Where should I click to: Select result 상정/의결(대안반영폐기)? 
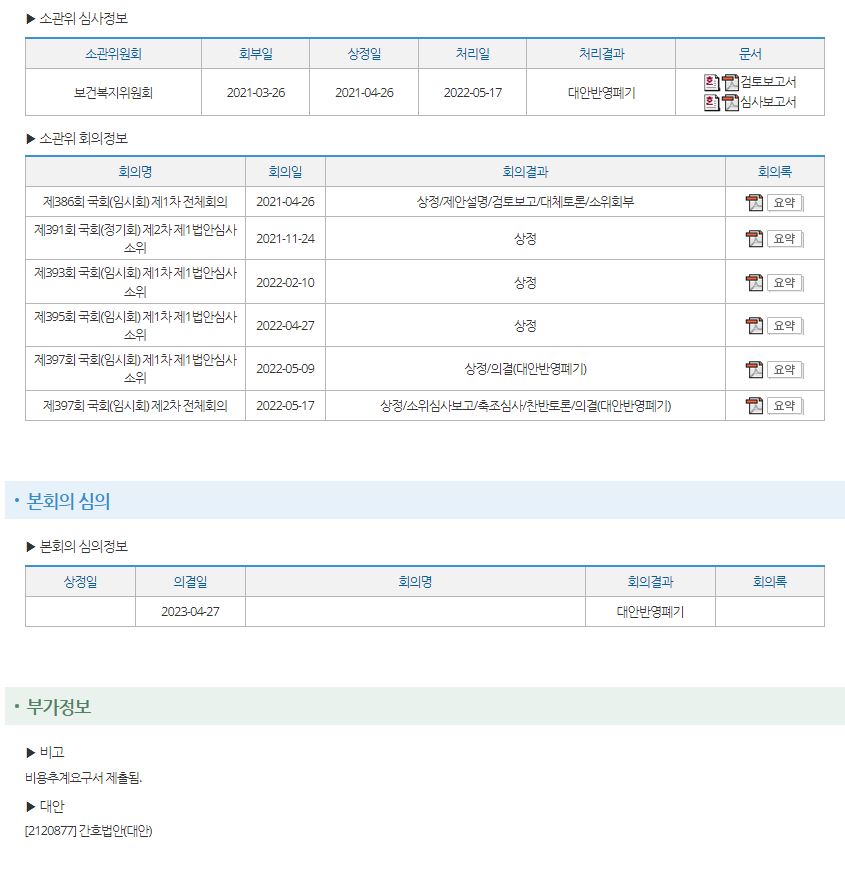click(525, 368)
